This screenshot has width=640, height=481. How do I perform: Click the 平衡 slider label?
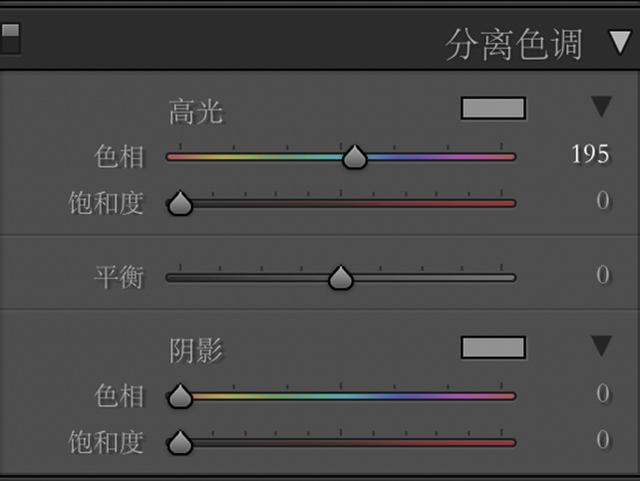119,277
